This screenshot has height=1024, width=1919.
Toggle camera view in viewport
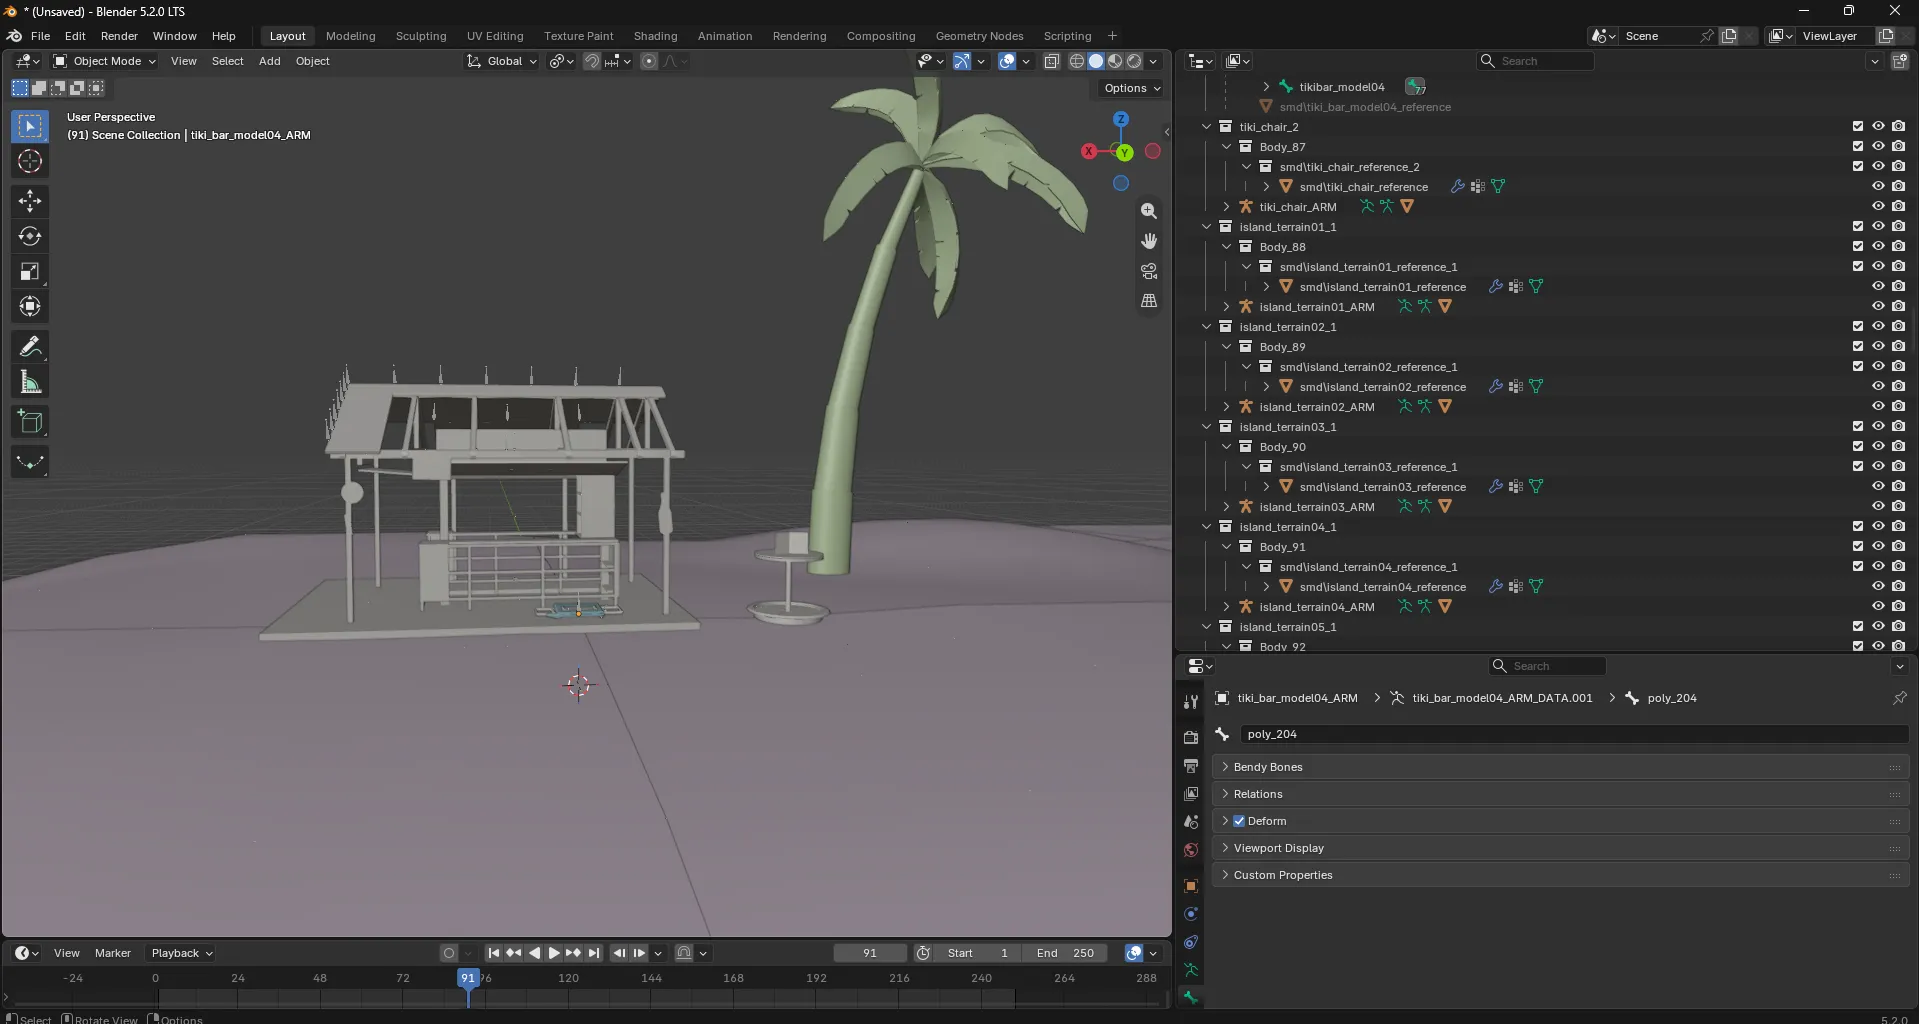click(1149, 271)
